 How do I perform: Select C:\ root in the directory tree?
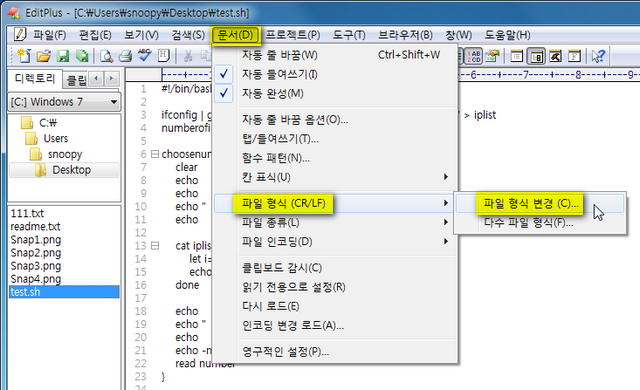pos(48,123)
